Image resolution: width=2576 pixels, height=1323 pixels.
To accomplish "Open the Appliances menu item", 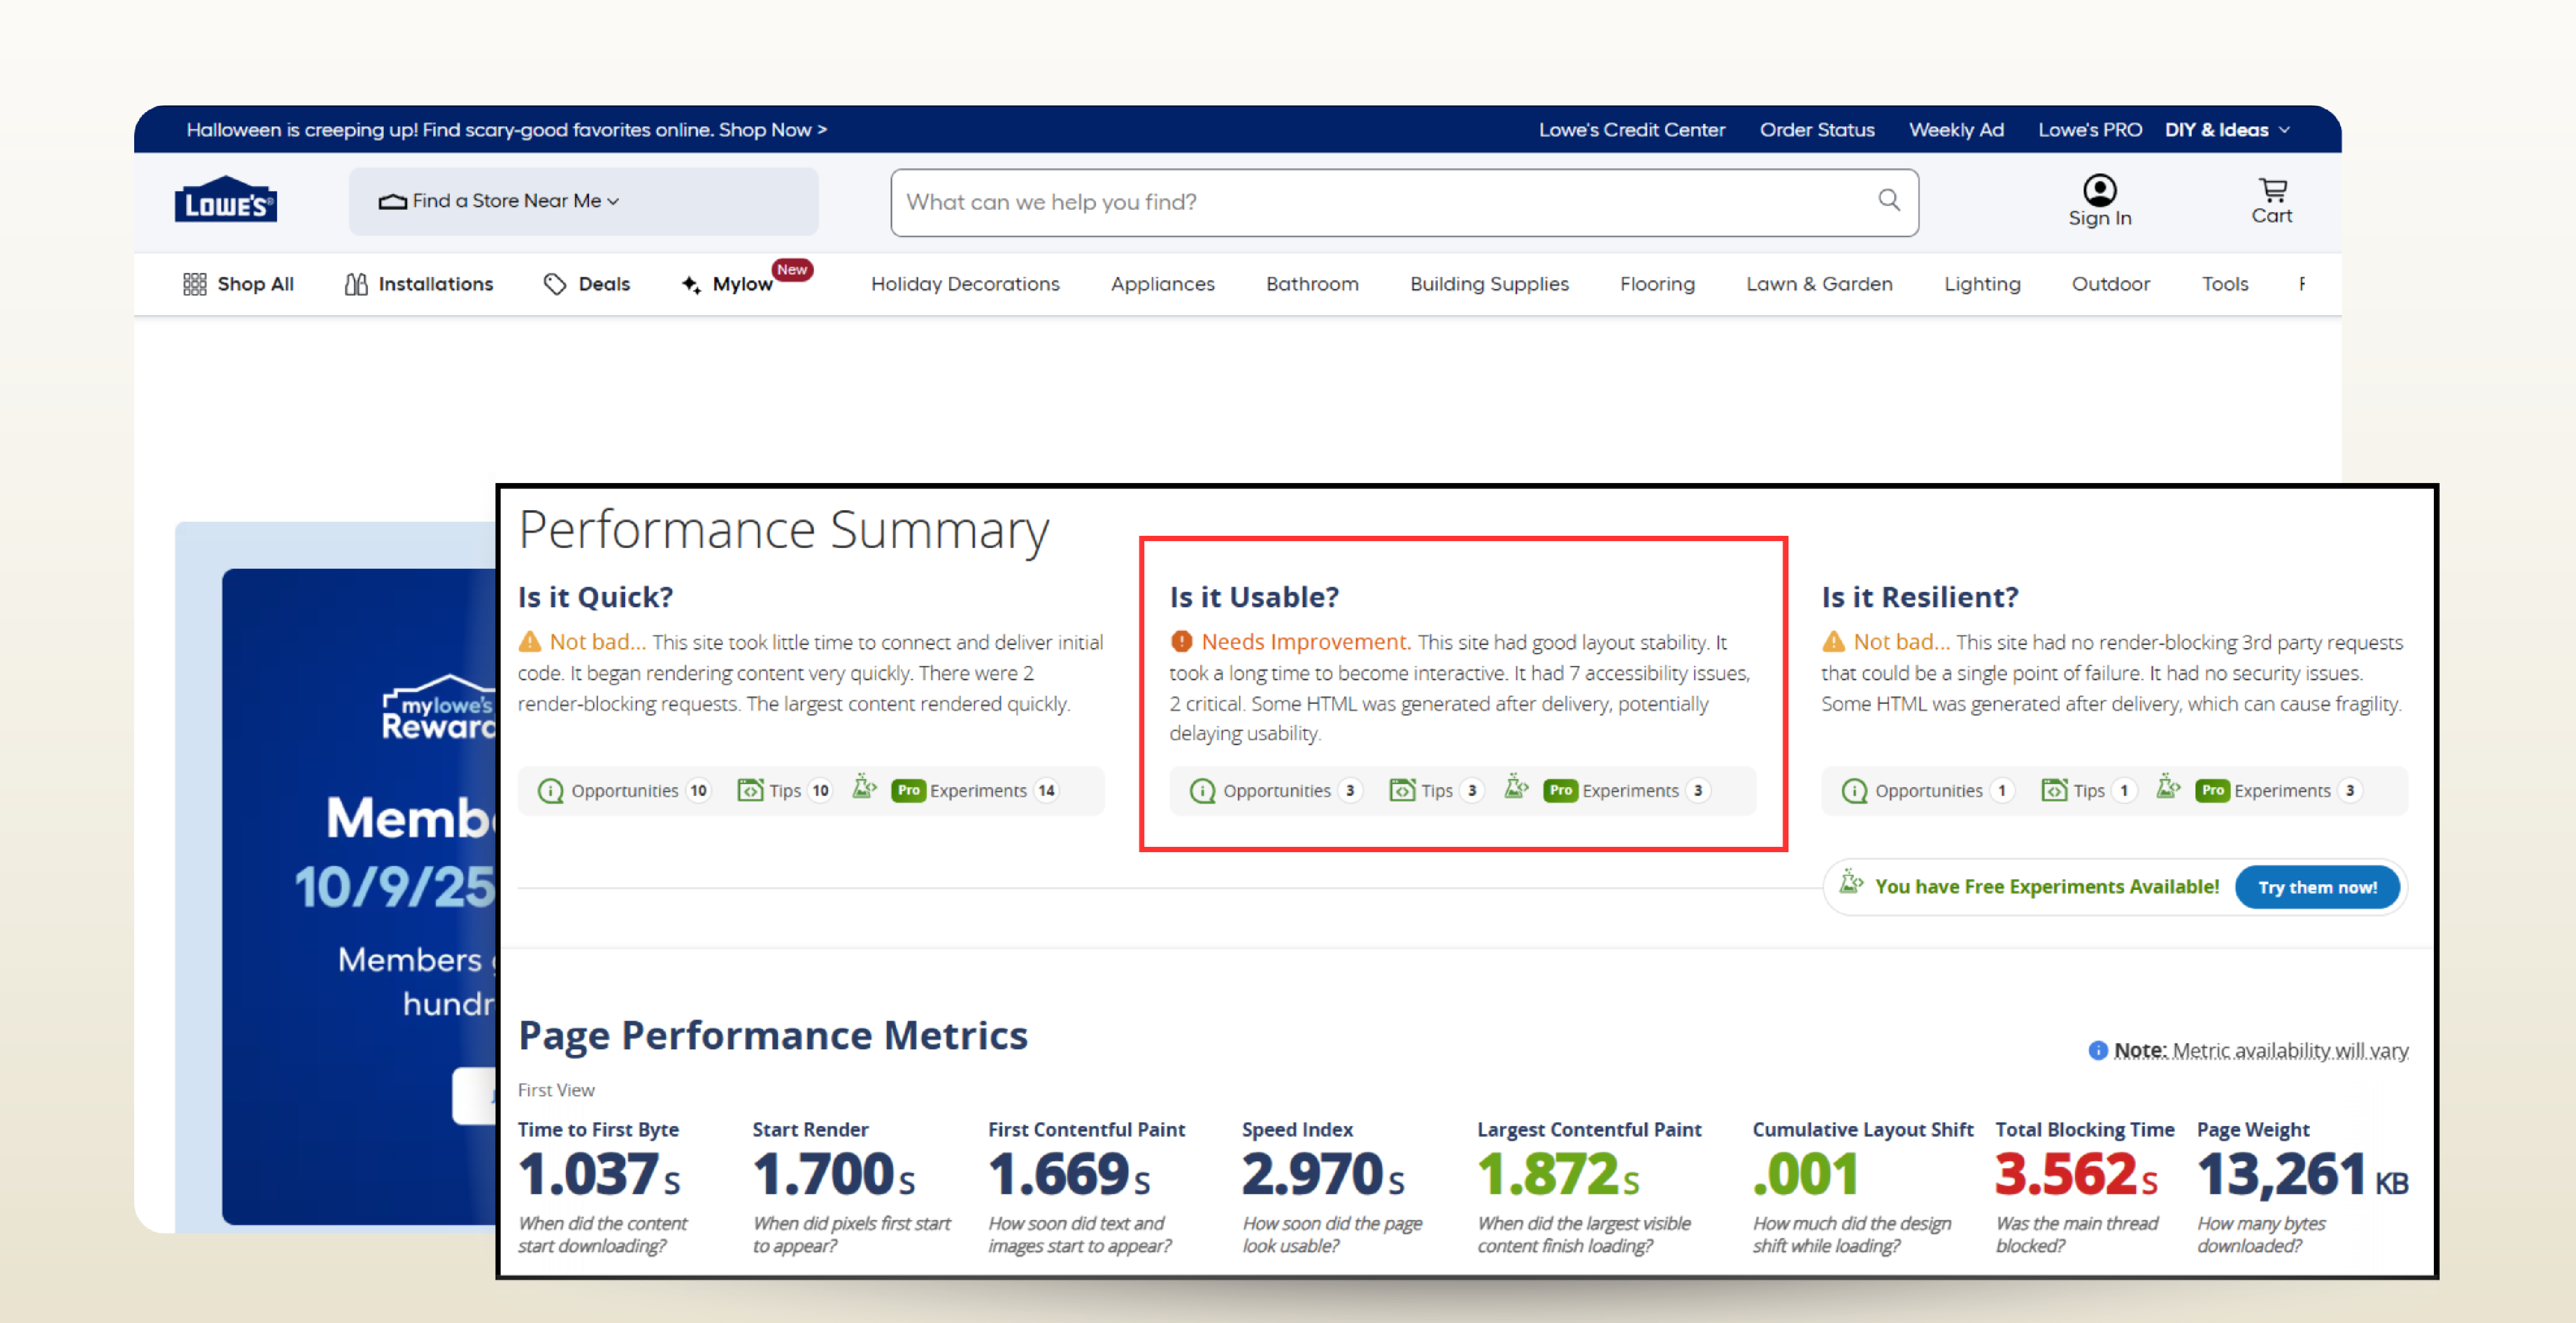I will pyautogui.click(x=1162, y=284).
